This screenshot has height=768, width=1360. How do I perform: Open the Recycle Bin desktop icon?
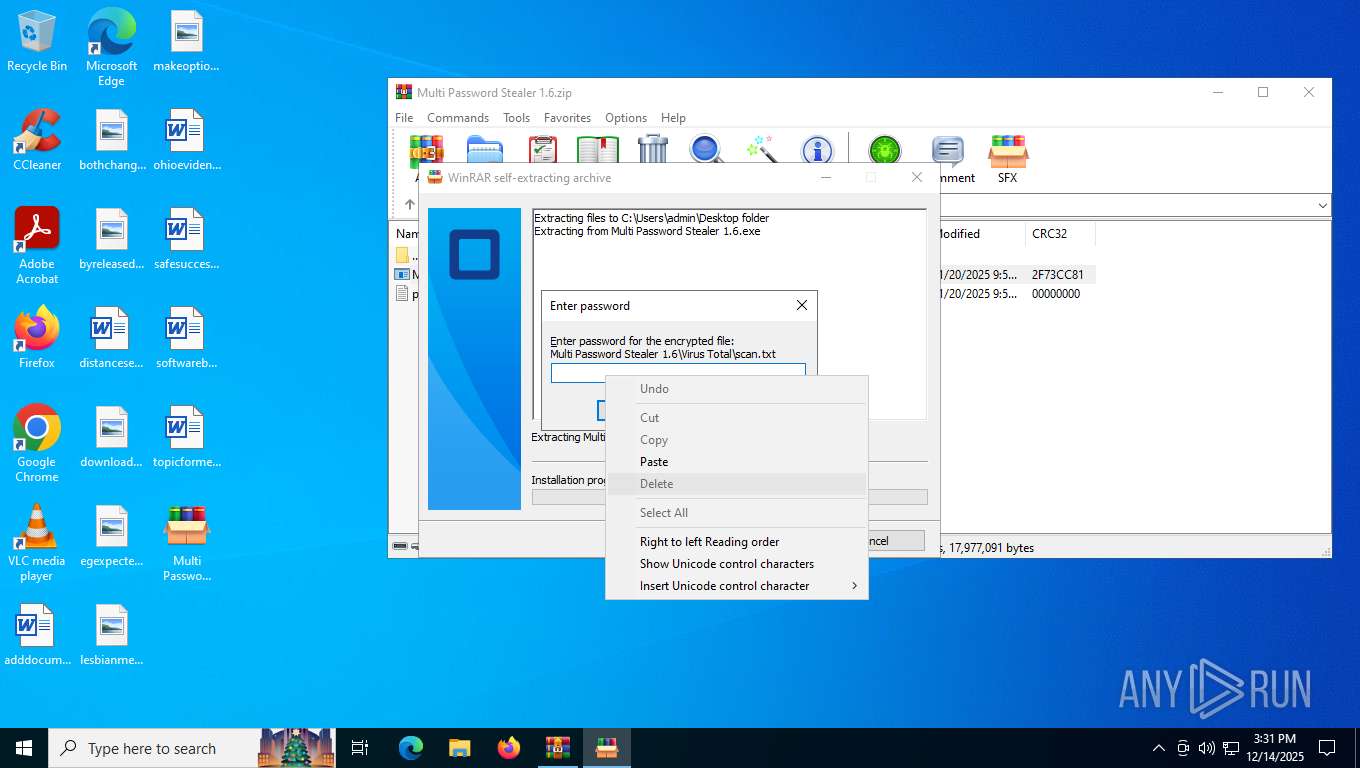pos(37,42)
